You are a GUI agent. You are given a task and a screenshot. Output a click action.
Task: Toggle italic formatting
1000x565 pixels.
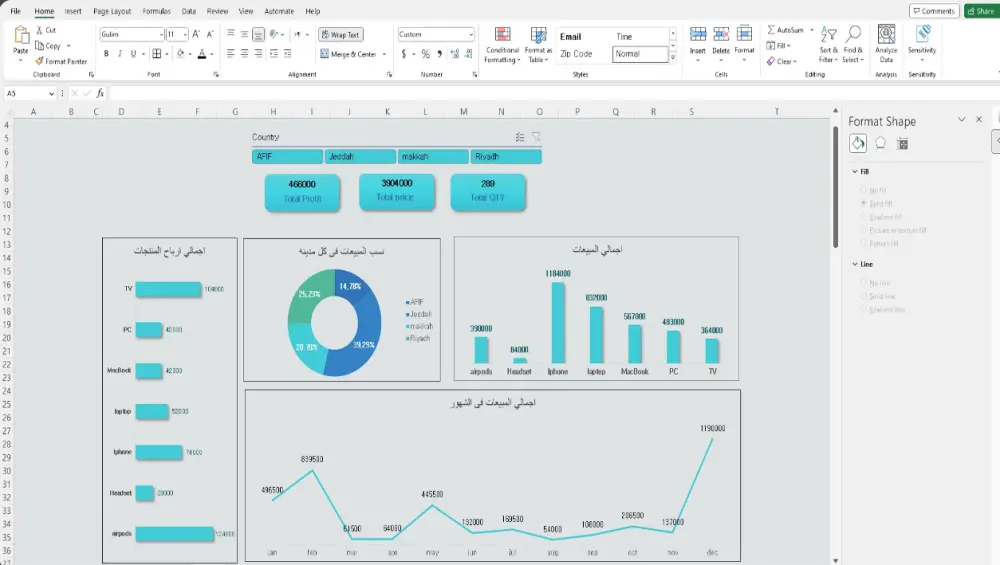(119, 54)
